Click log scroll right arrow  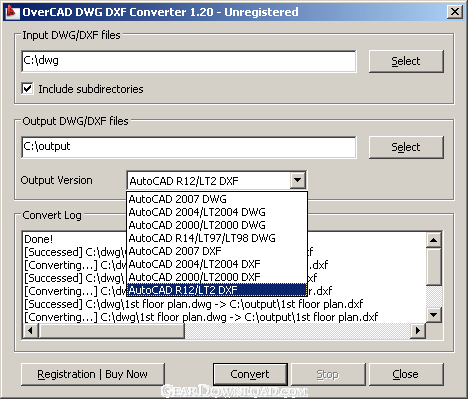click(418, 331)
